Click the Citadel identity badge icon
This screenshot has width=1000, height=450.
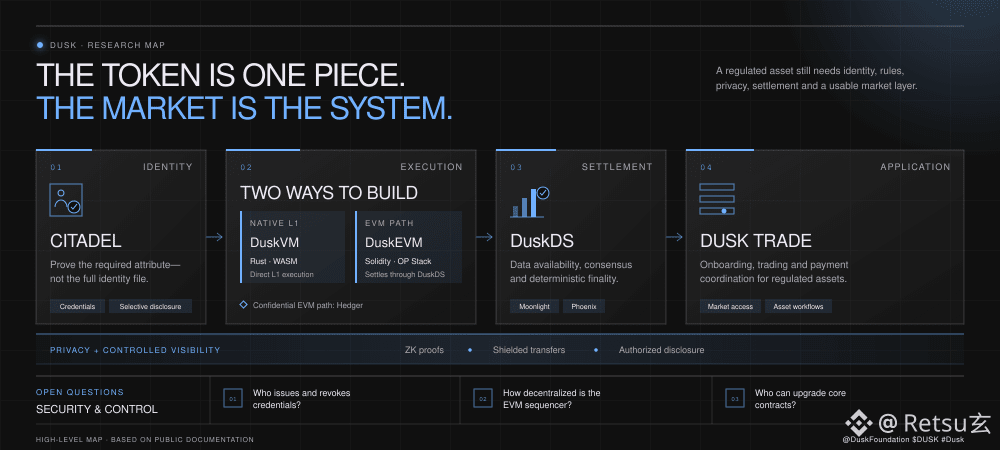(66, 200)
